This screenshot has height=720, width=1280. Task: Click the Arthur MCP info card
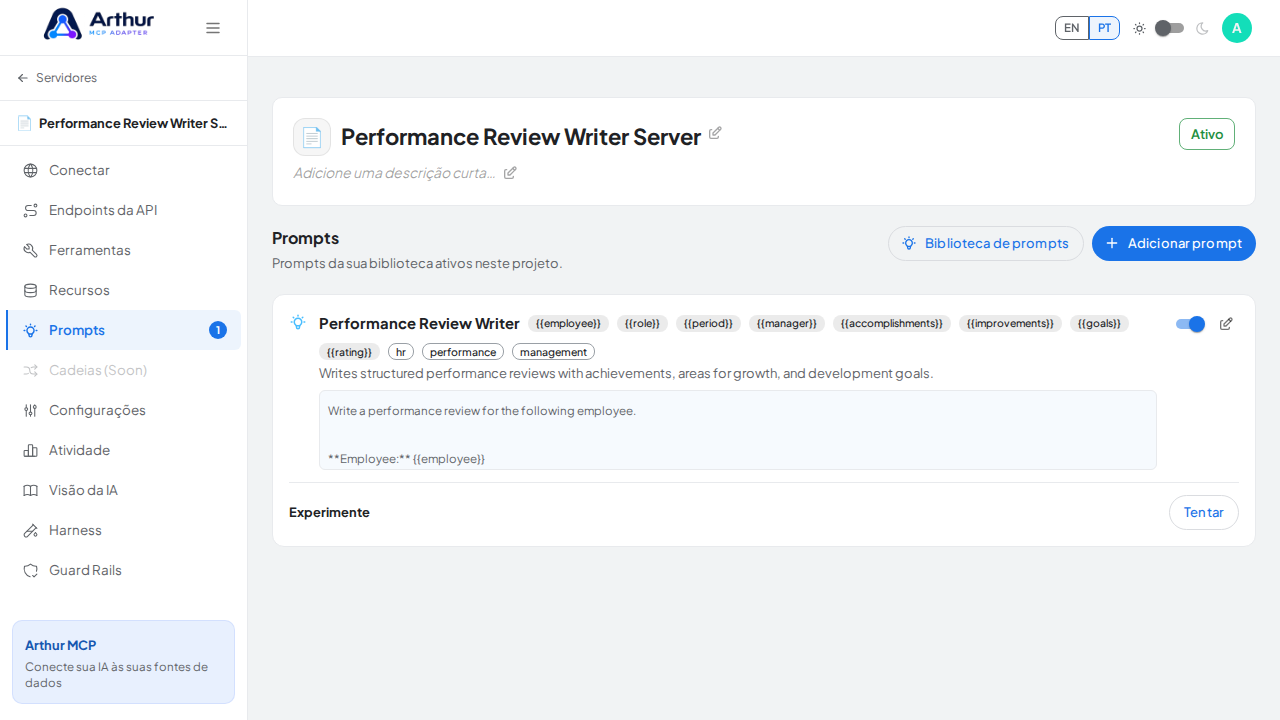click(x=123, y=662)
